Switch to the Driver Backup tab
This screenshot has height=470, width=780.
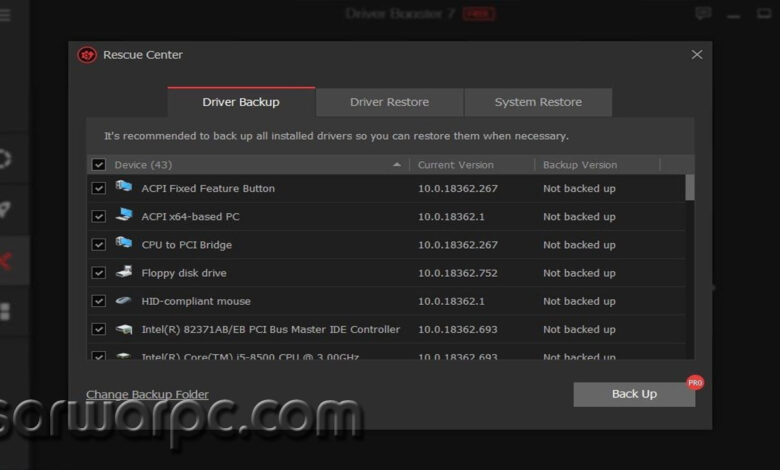(x=241, y=102)
